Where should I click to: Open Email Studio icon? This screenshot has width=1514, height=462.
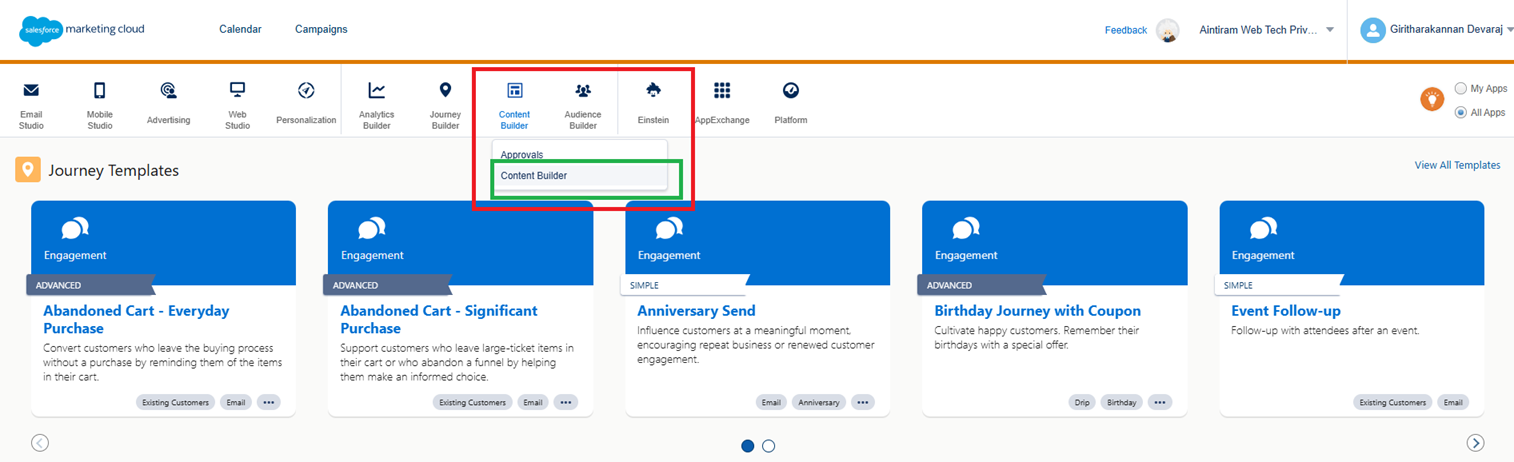click(x=31, y=91)
